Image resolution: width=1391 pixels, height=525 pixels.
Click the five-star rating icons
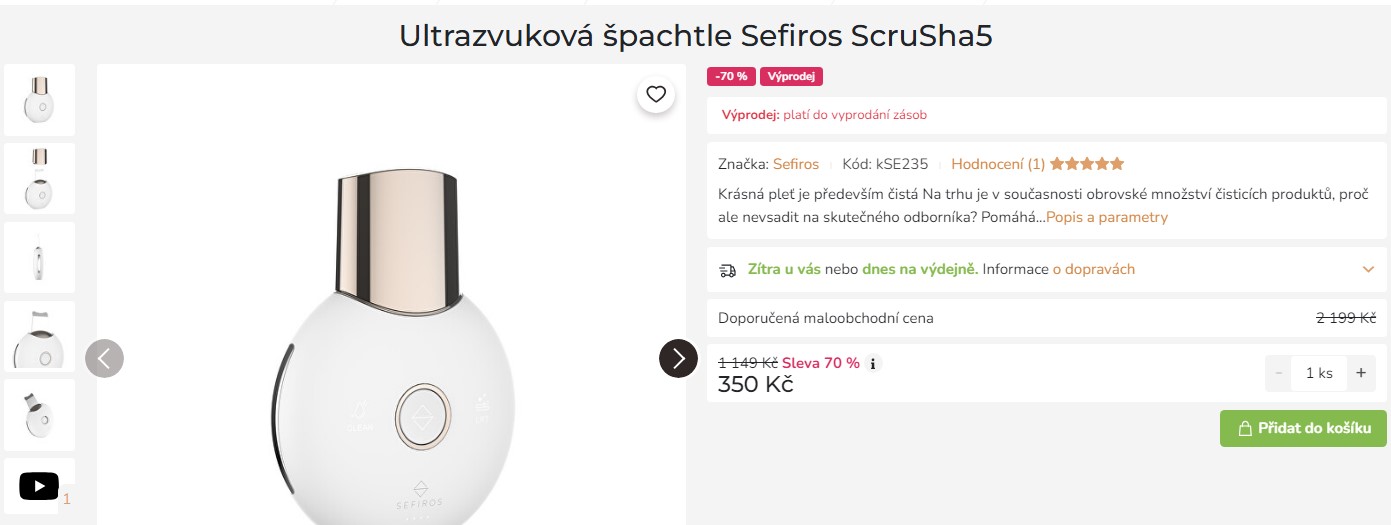point(1087,164)
